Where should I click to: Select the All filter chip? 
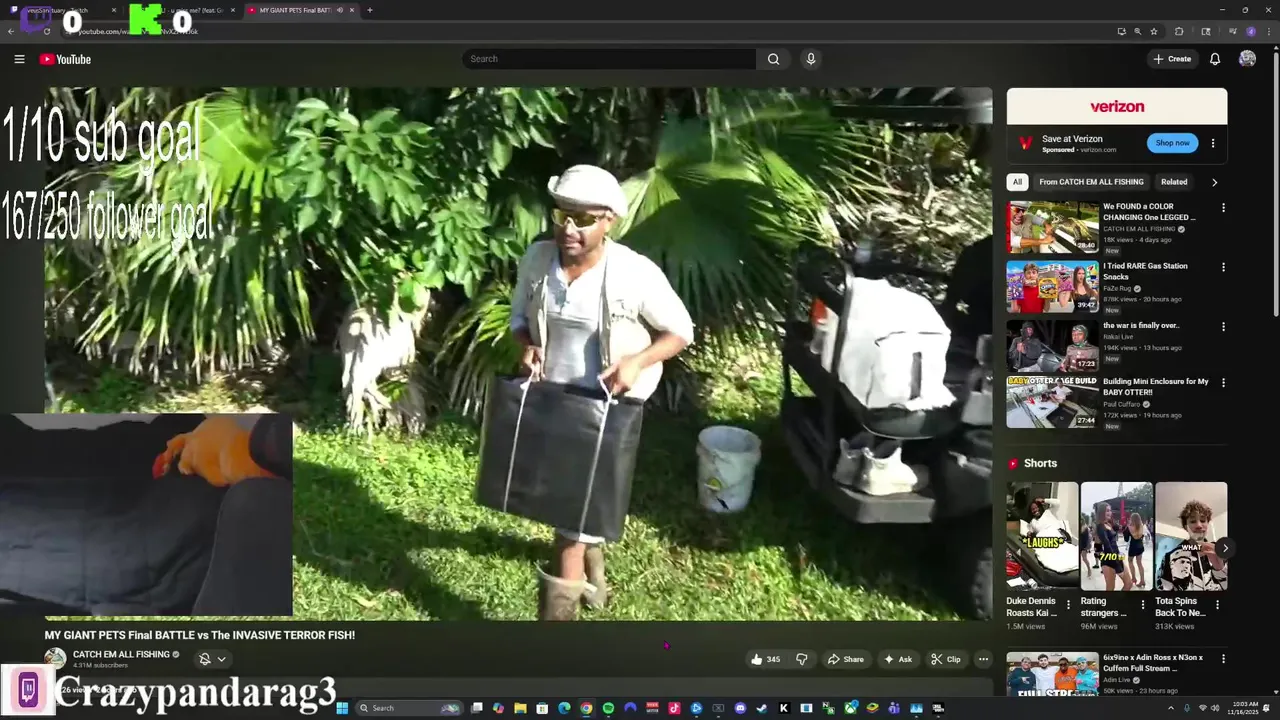pyautogui.click(x=1017, y=182)
